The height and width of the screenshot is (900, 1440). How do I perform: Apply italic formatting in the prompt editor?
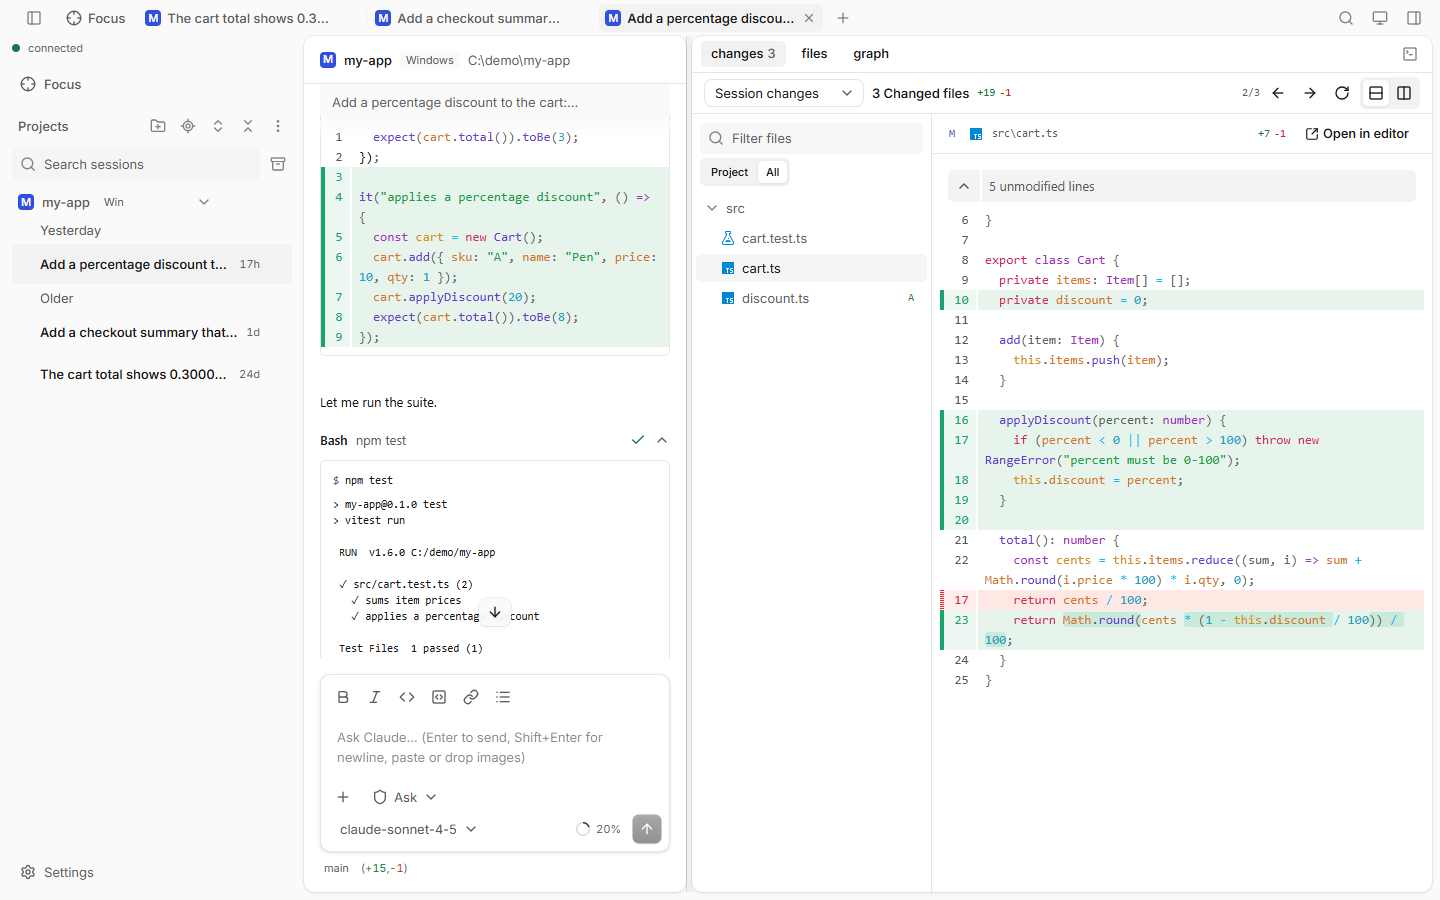click(x=375, y=697)
